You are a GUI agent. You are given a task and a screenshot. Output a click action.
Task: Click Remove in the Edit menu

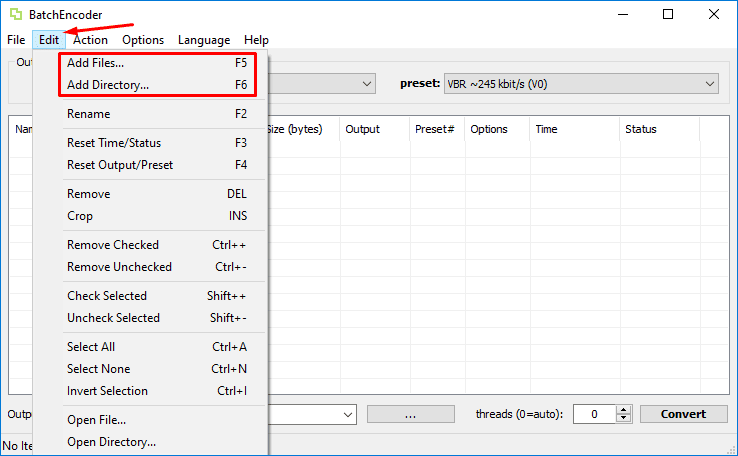tap(157, 194)
